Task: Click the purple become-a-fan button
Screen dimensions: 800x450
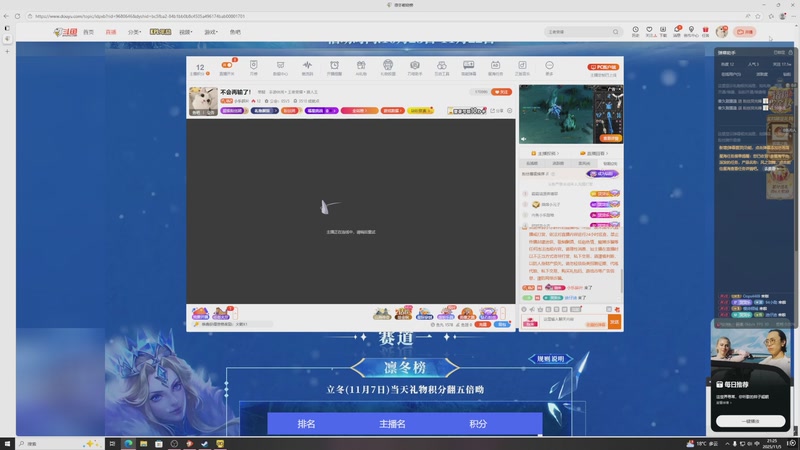Action: [x=603, y=174]
